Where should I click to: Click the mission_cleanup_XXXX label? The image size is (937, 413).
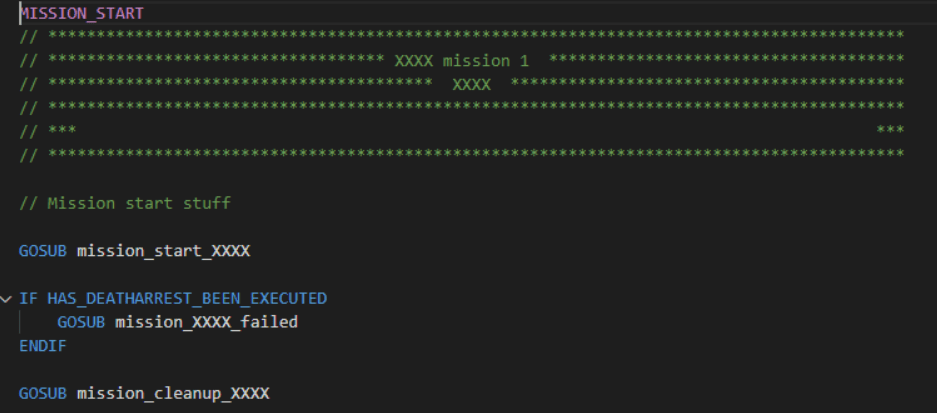click(173, 393)
